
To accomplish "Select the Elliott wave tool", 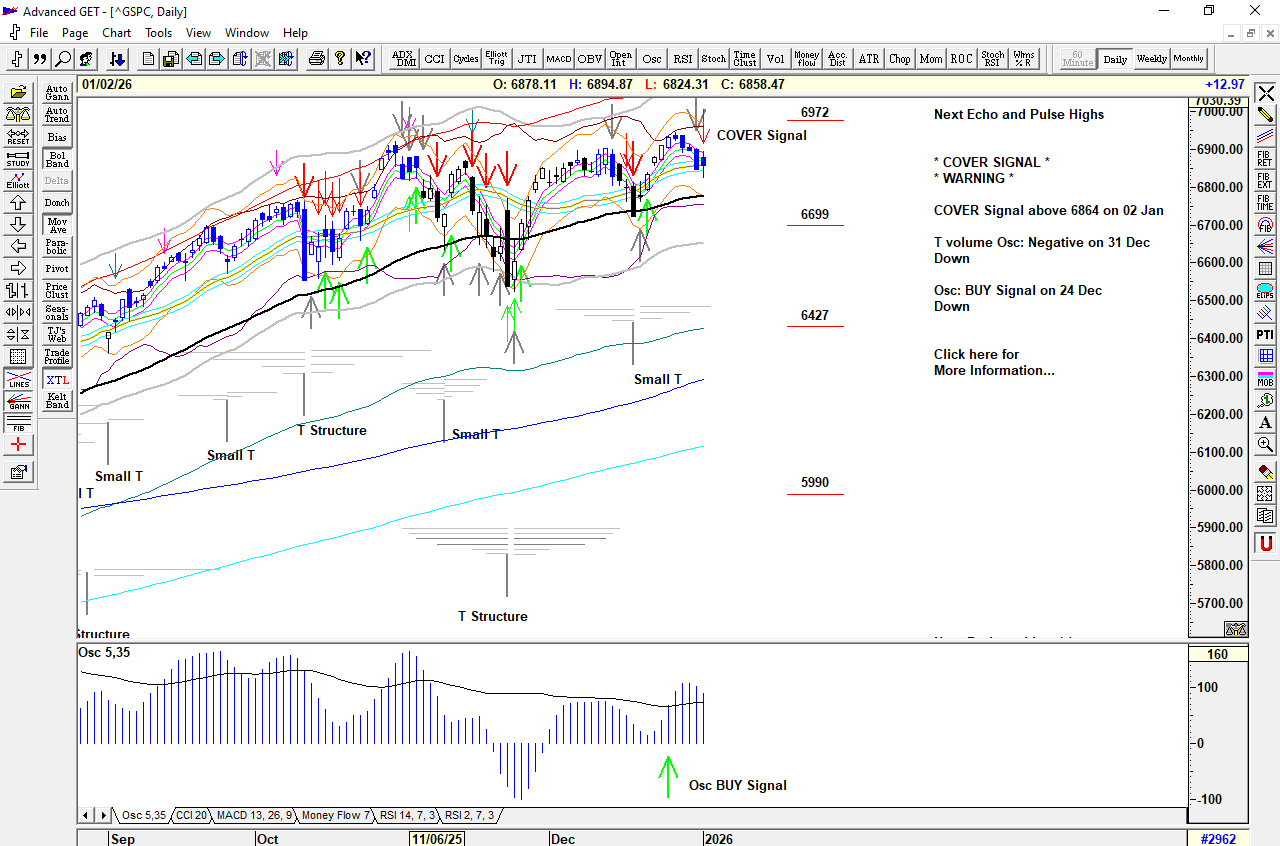I will click(x=18, y=180).
